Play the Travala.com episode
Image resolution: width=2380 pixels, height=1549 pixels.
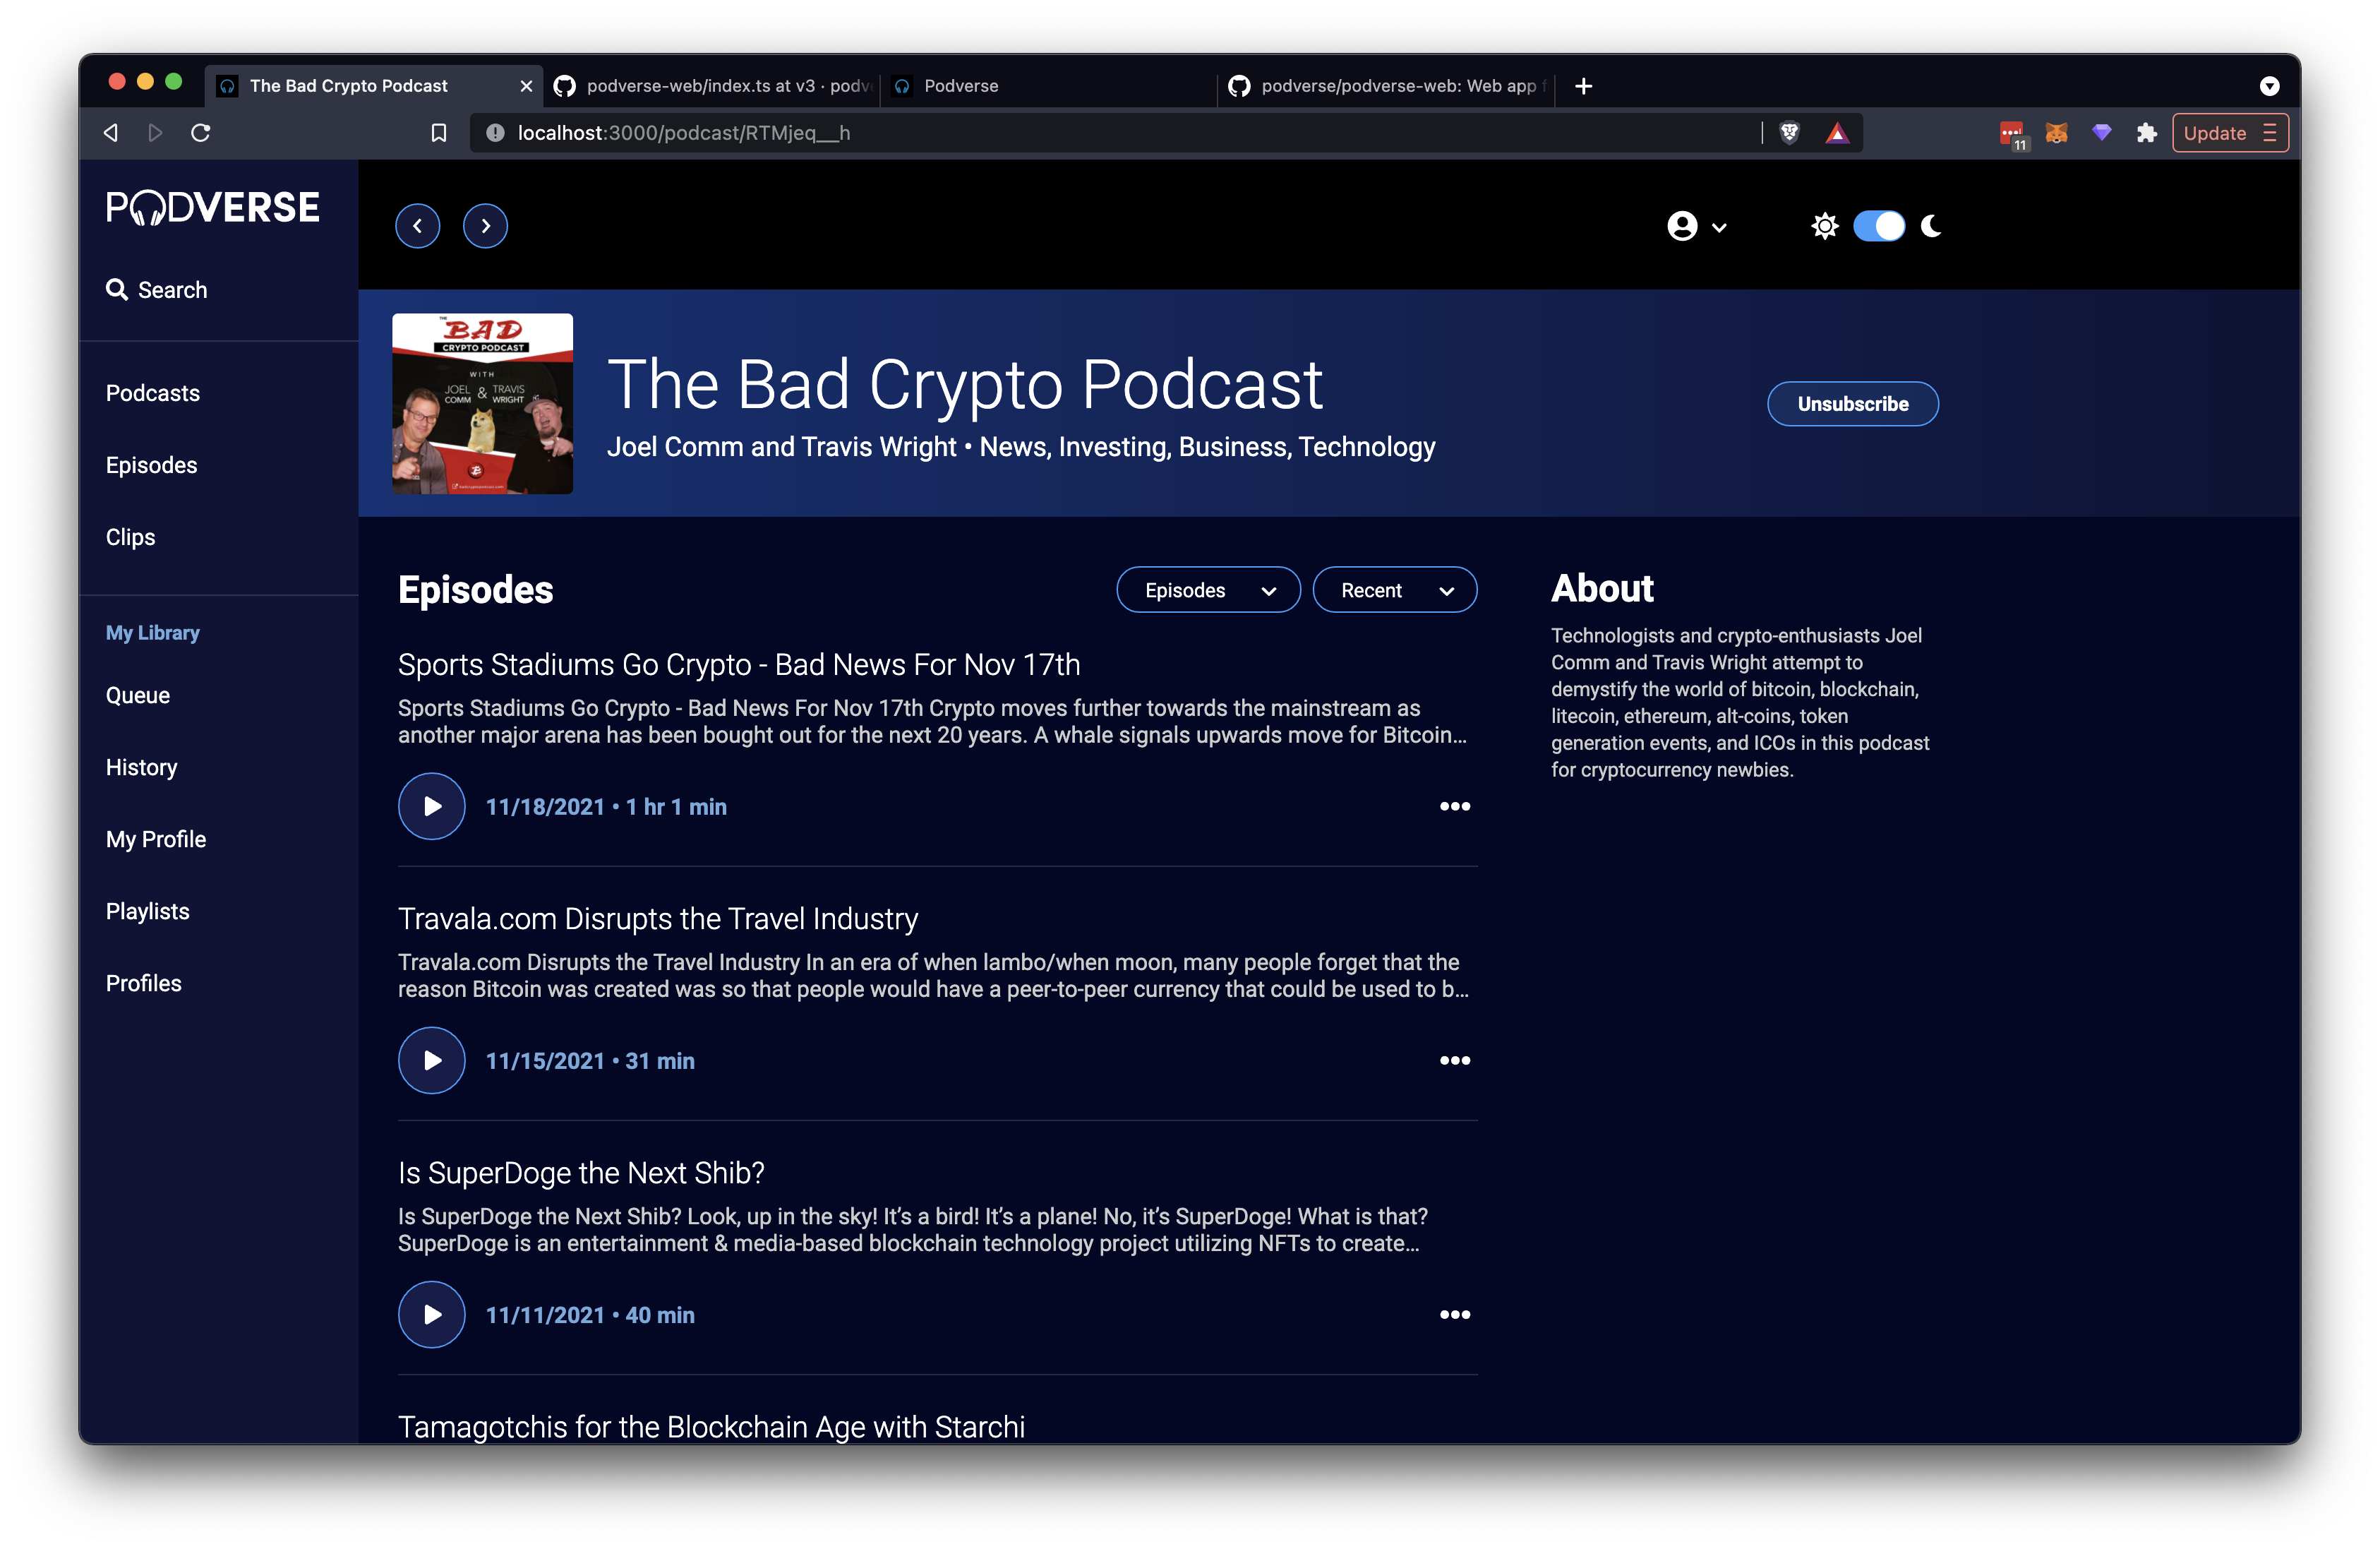[x=431, y=1060]
